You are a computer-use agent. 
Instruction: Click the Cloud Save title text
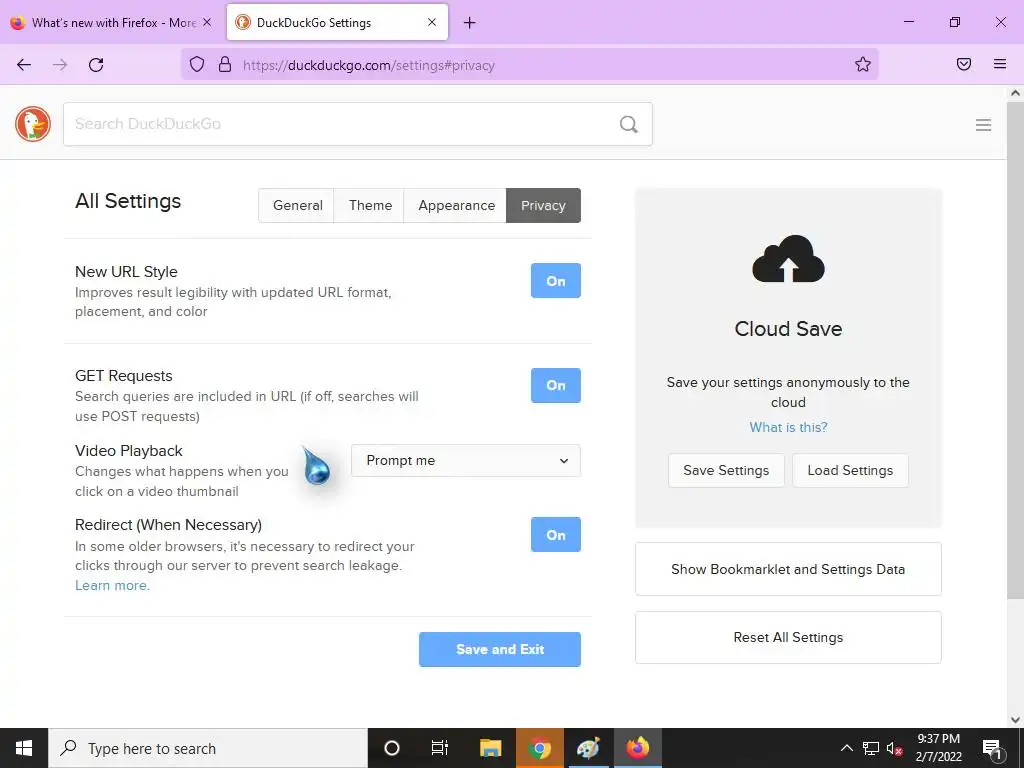tap(788, 328)
